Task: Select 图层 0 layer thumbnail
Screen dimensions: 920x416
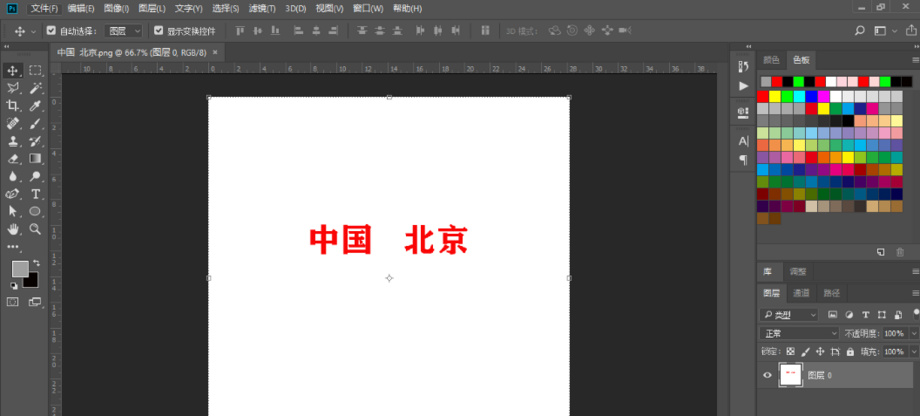Action: tap(790, 374)
